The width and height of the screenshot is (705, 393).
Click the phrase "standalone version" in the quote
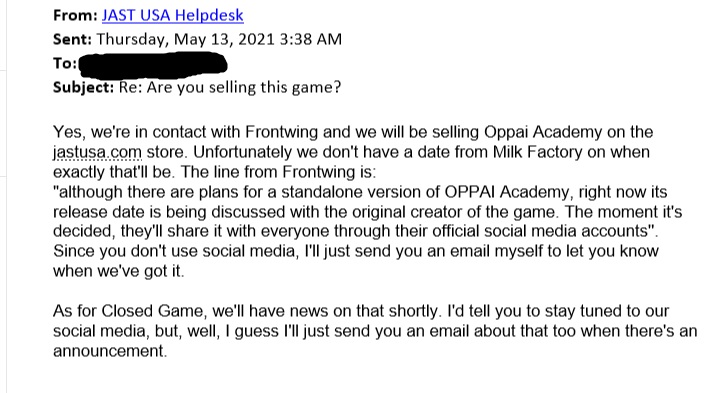pyautogui.click(x=354, y=192)
